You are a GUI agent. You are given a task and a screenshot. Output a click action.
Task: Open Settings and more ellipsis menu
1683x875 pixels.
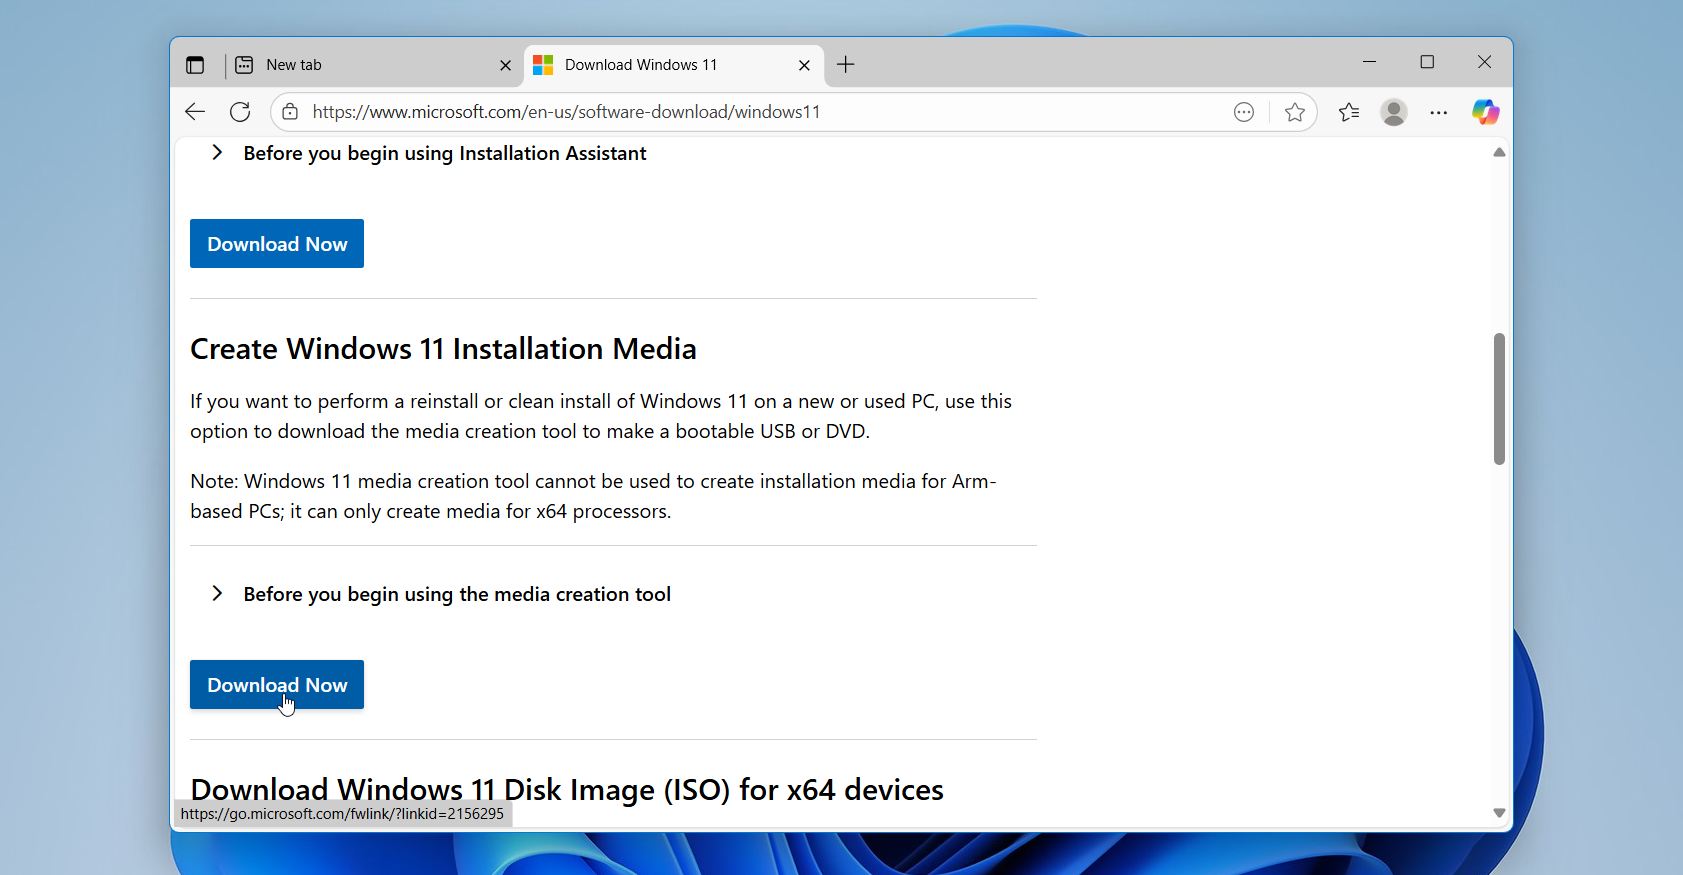[1439, 112]
